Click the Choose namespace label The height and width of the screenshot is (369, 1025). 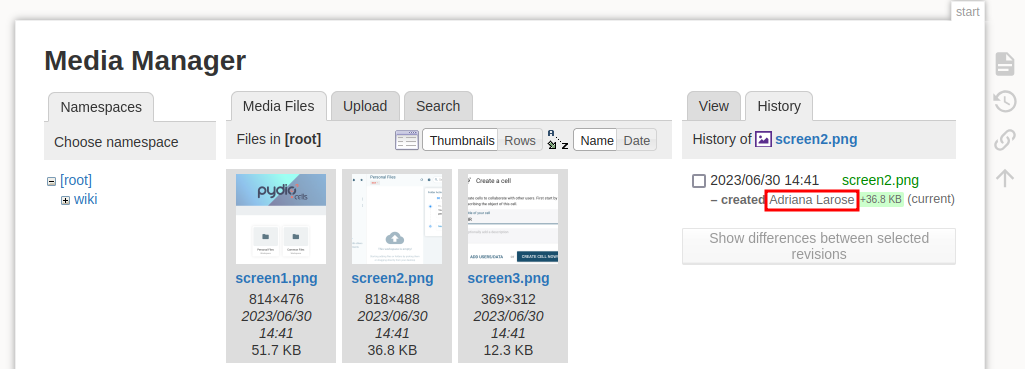coord(116,142)
